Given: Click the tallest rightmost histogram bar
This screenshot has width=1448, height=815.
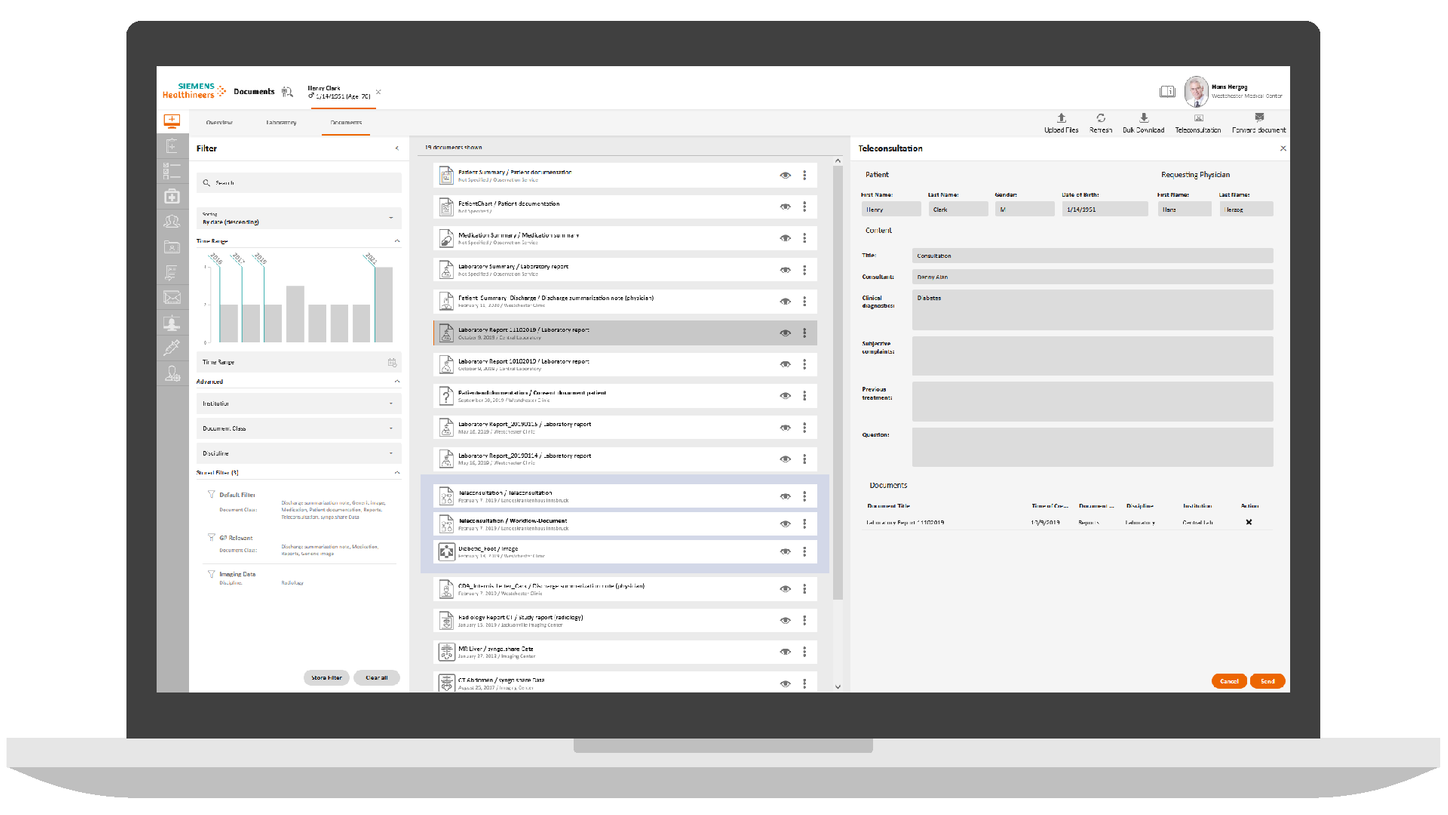Looking at the screenshot, I should (x=384, y=304).
